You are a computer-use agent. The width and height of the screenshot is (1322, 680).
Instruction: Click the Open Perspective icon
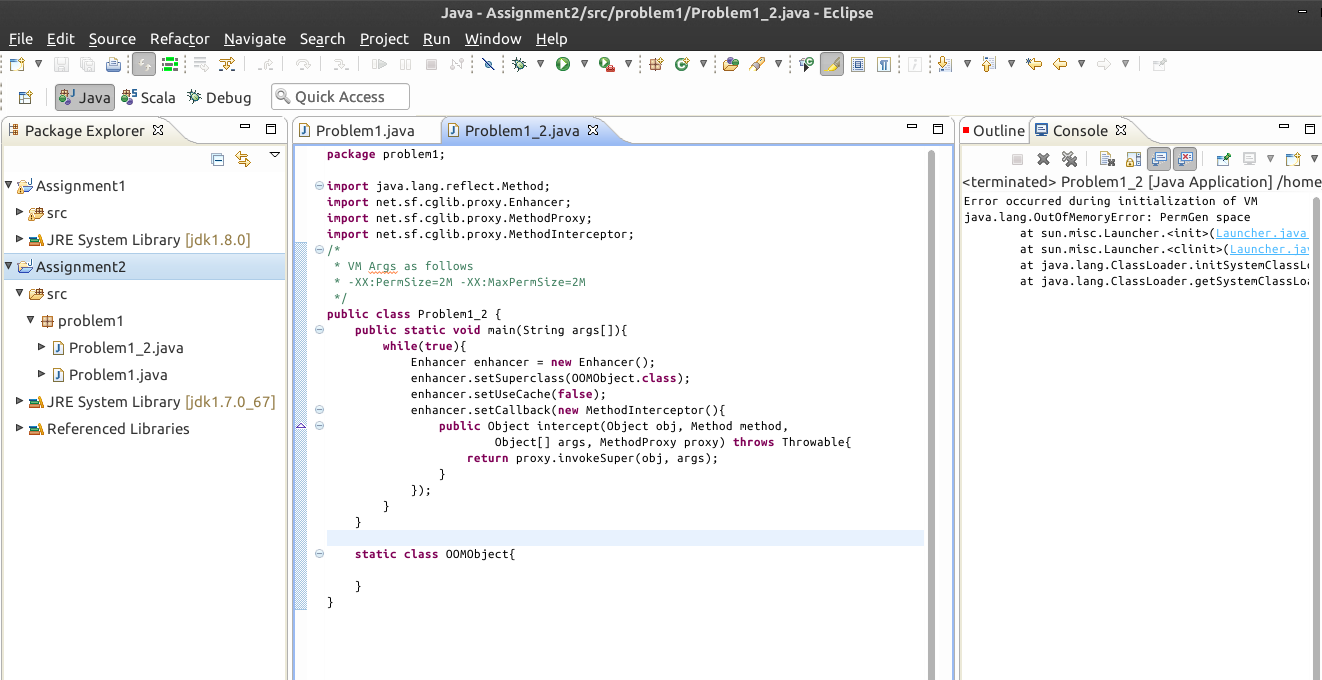(x=26, y=97)
